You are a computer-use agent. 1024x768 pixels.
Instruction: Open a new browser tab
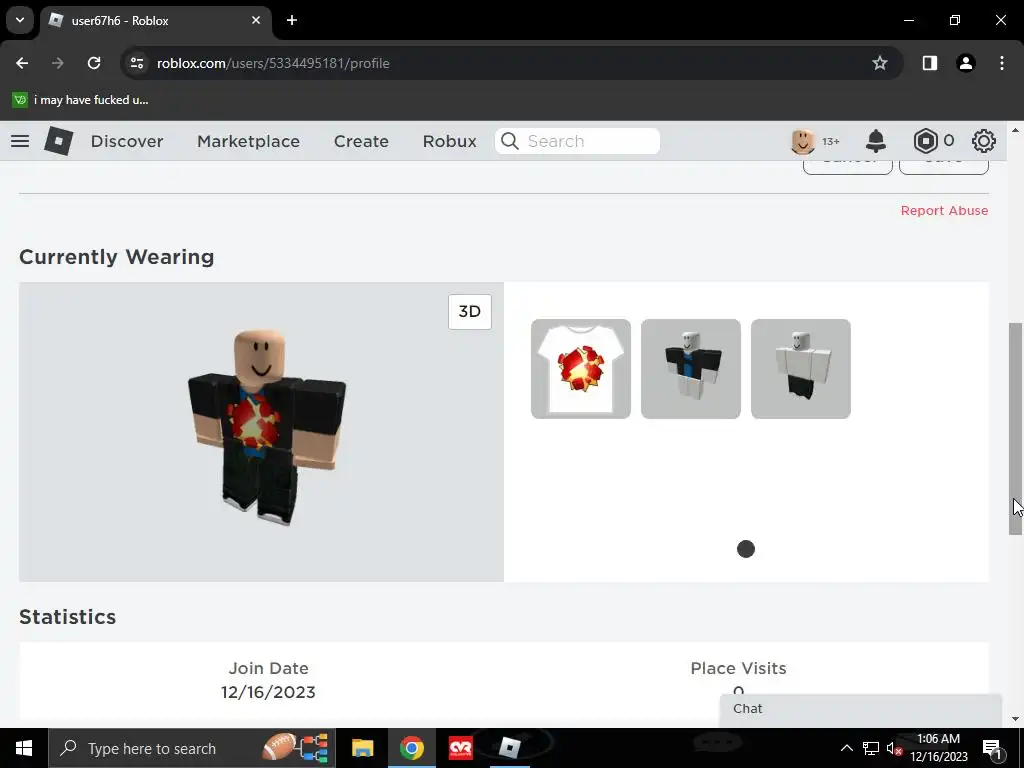tap(292, 20)
